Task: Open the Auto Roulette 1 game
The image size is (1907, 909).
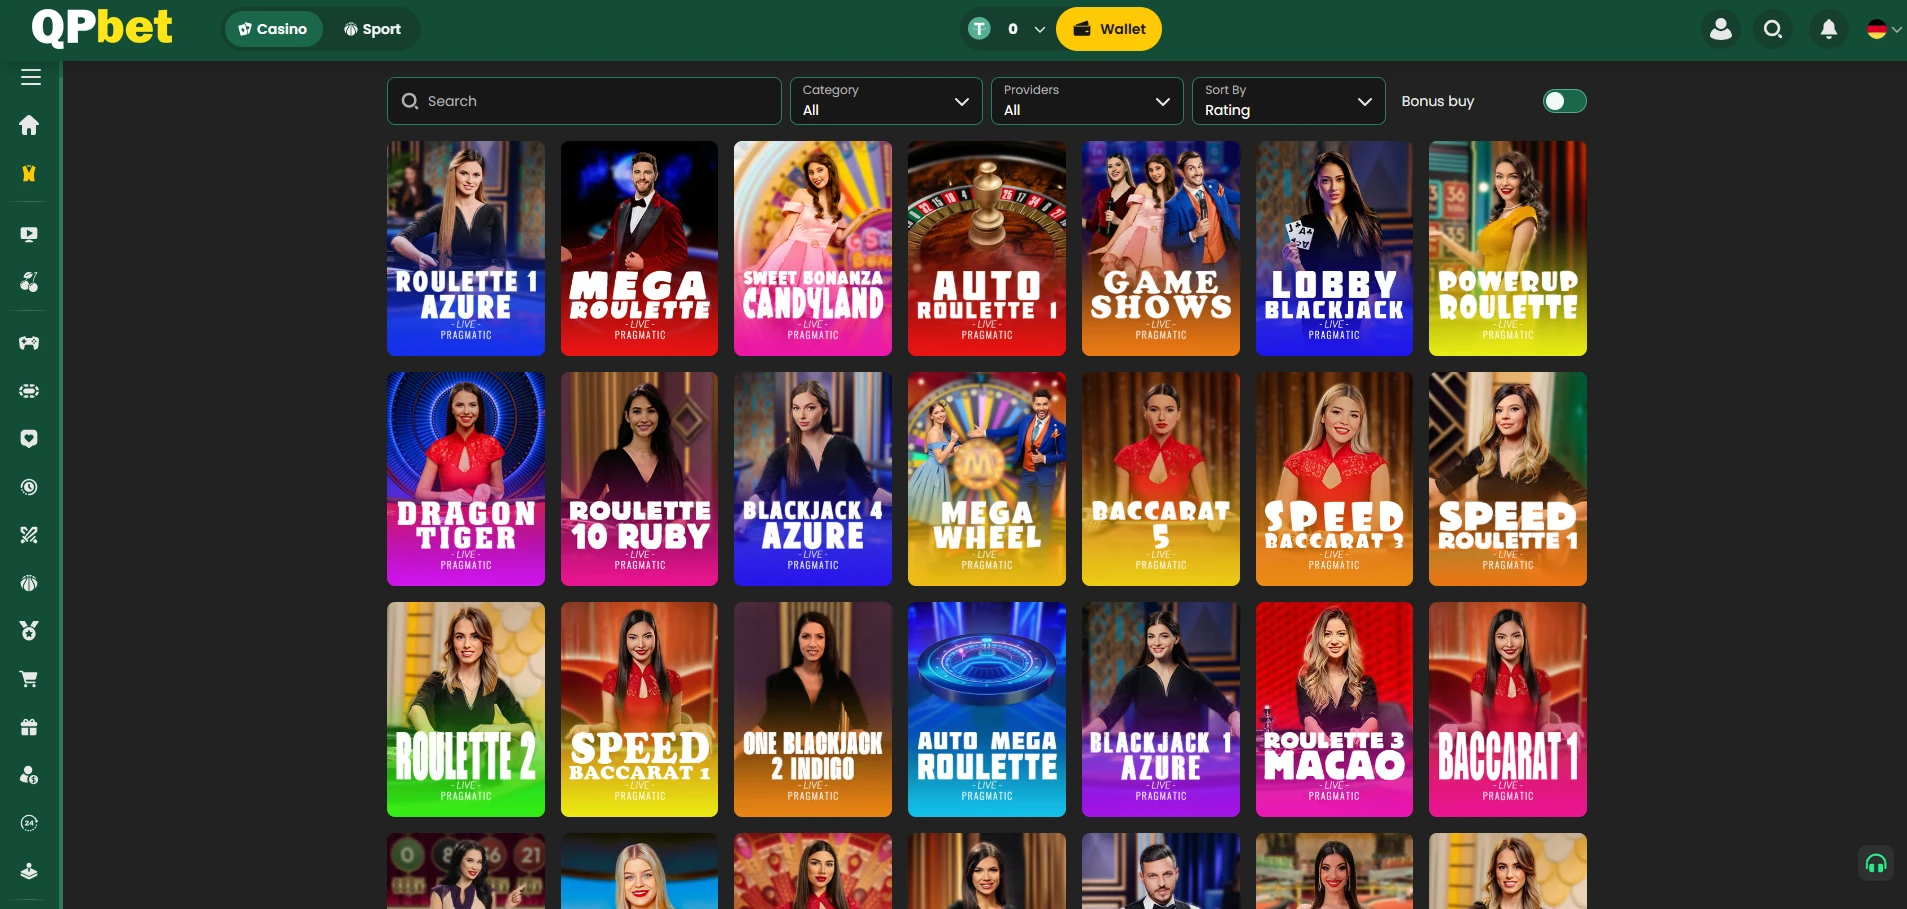Action: click(x=987, y=248)
